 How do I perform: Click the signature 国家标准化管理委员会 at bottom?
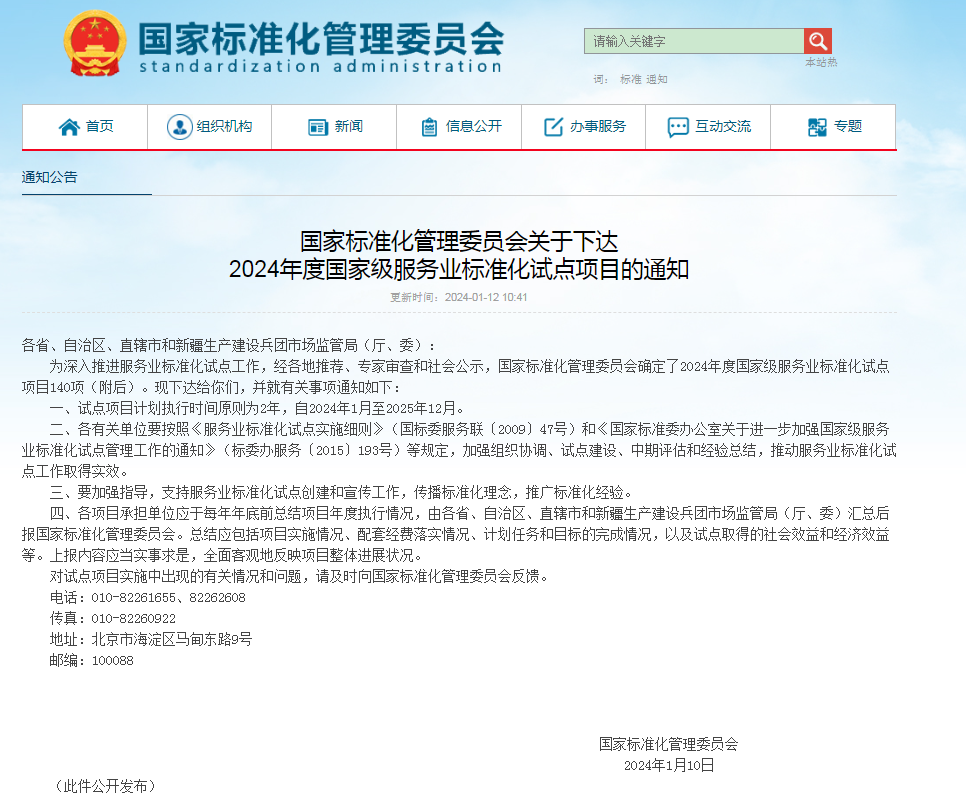coord(668,744)
